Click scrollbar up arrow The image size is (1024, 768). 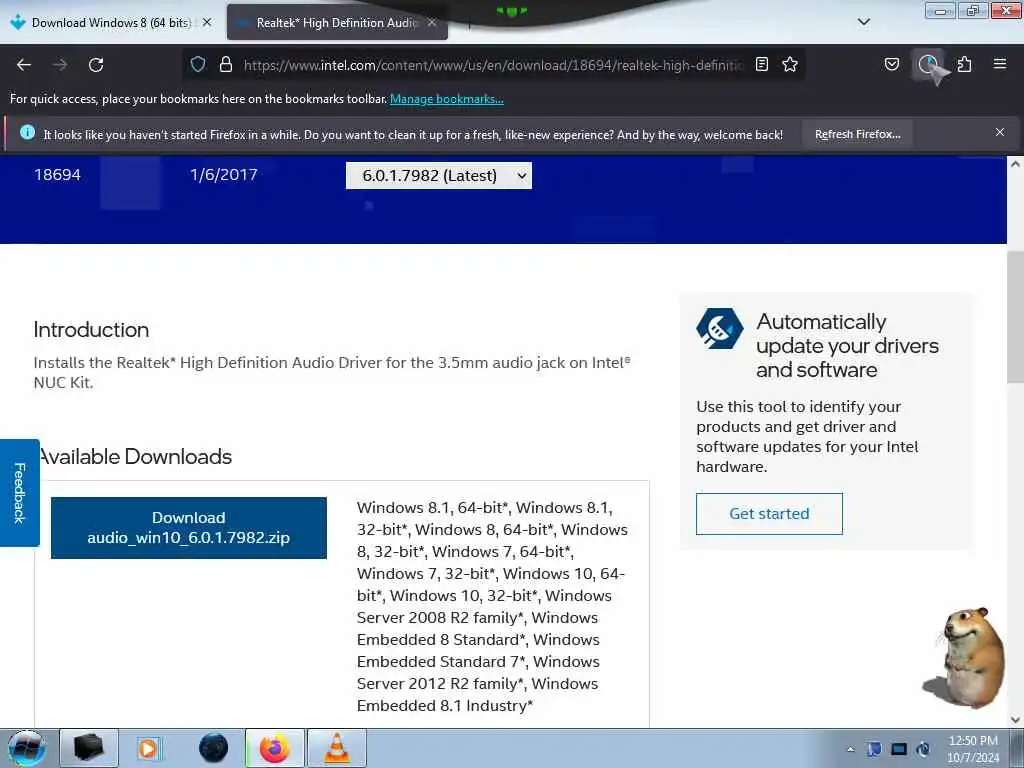pyautogui.click(x=1015, y=165)
